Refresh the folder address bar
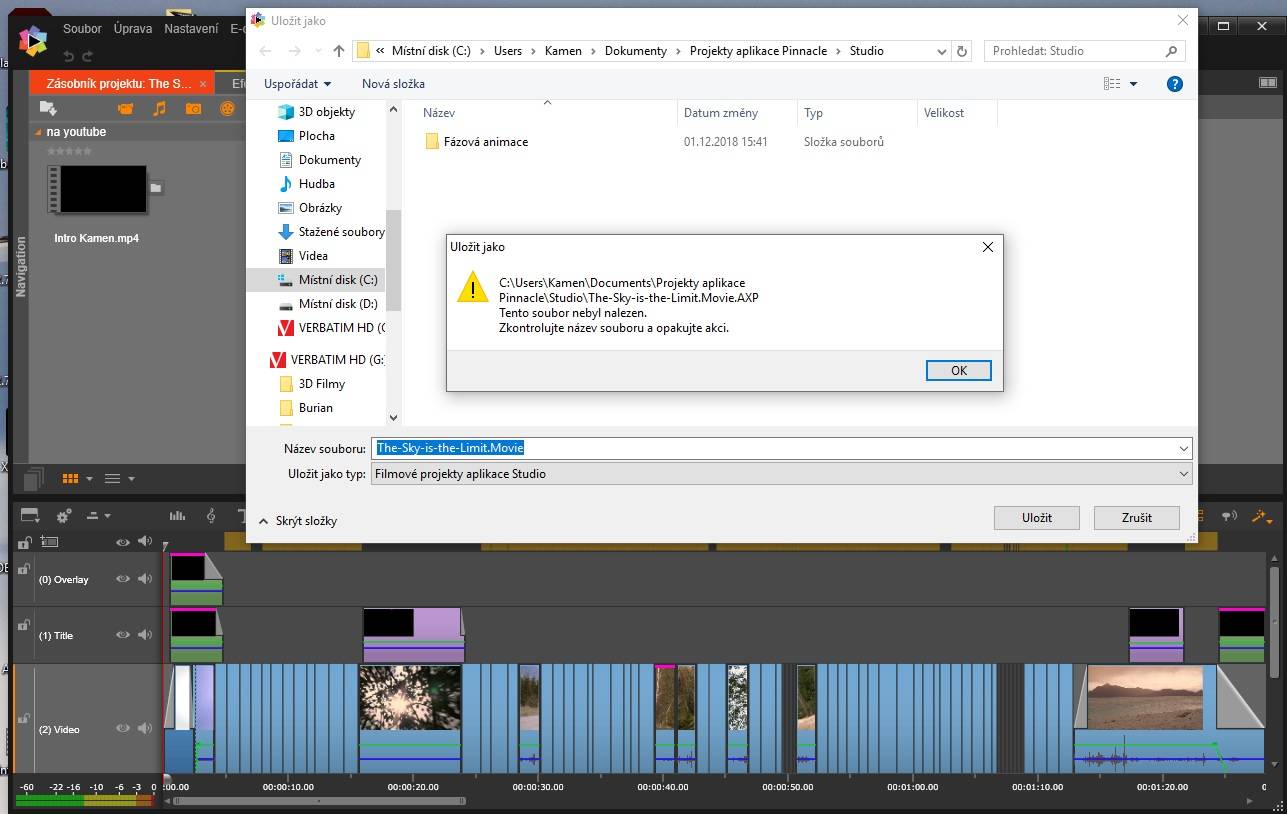 pyautogui.click(x=962, y=51)
